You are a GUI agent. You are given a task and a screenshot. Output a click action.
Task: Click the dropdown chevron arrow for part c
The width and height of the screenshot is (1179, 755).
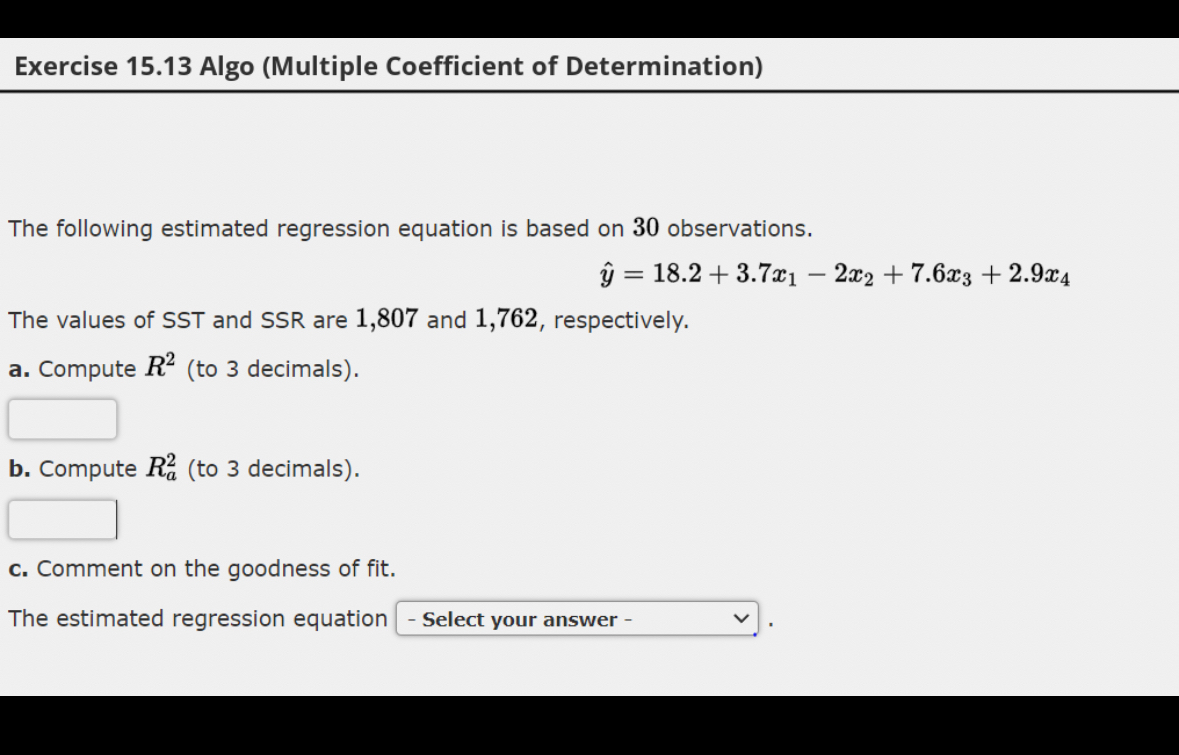click(741, 619)
